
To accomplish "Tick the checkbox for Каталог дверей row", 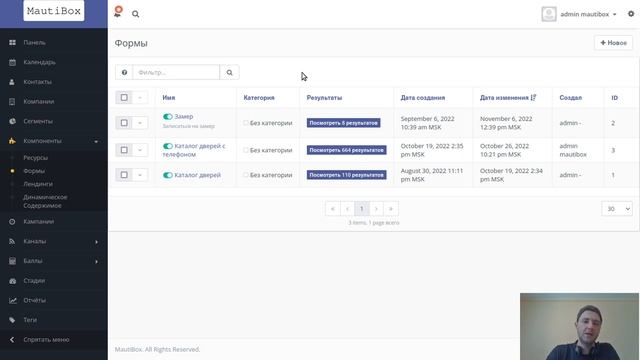I will coord(124,175).
